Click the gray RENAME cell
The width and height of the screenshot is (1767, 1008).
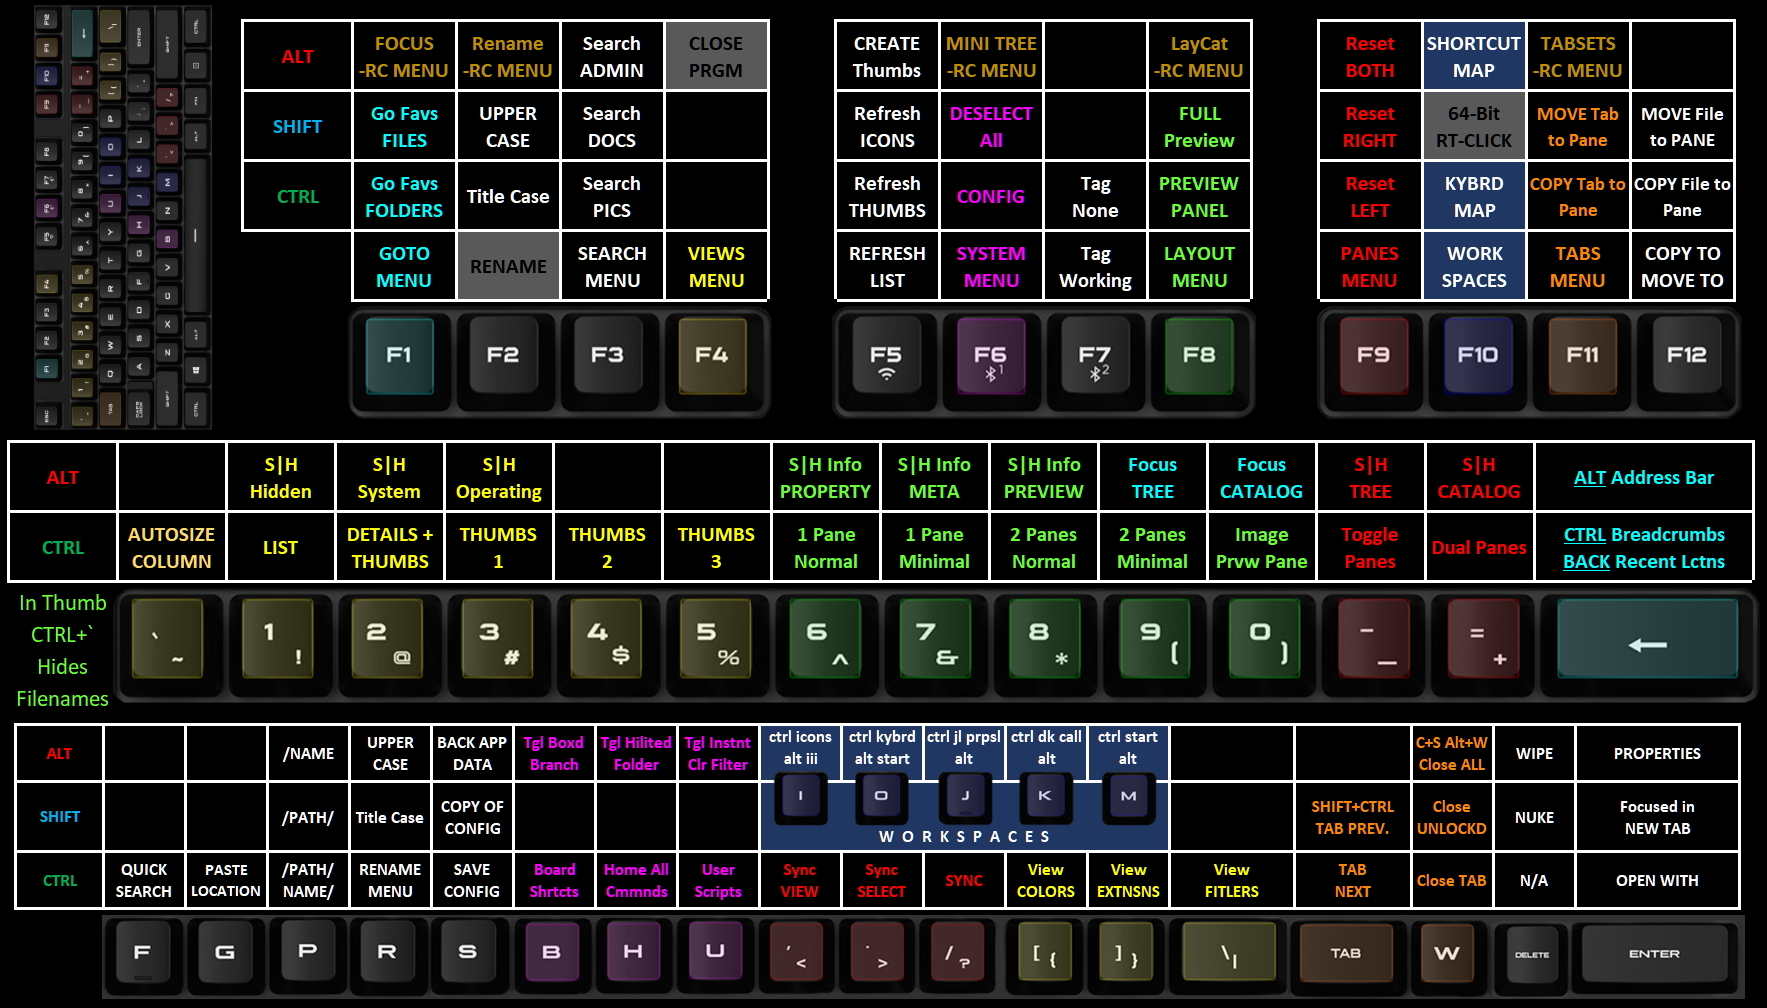pyautogui.click(x=507, y=266)
